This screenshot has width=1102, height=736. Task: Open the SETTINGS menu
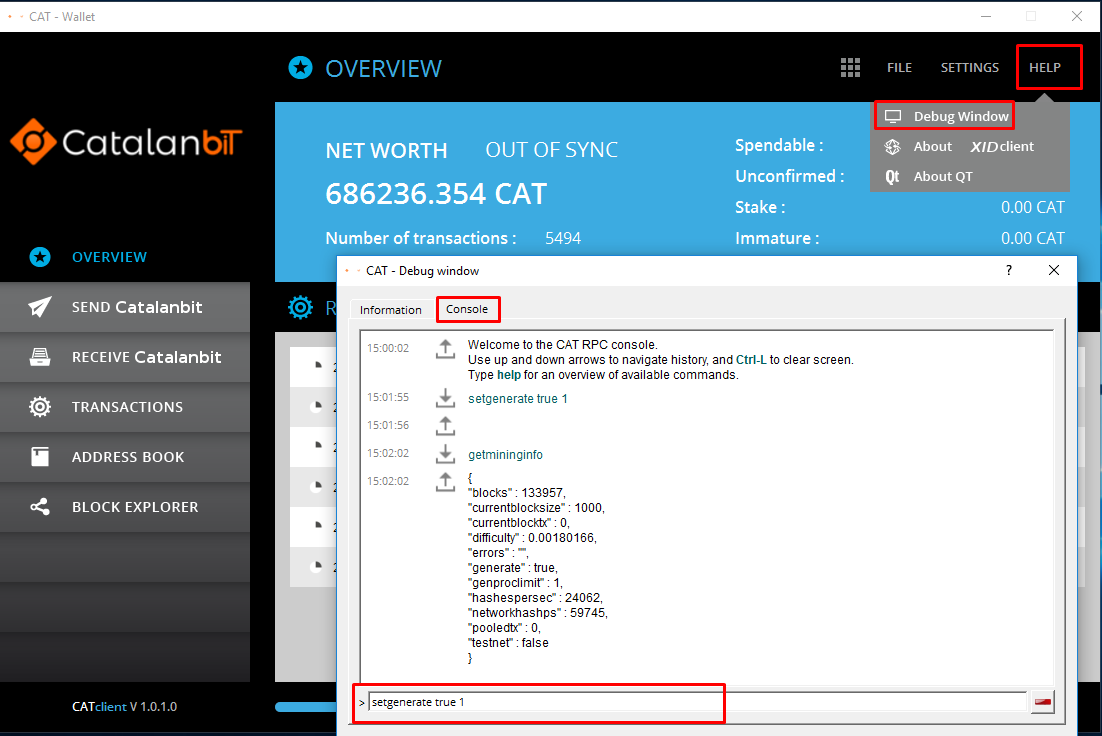click(969, 67)
